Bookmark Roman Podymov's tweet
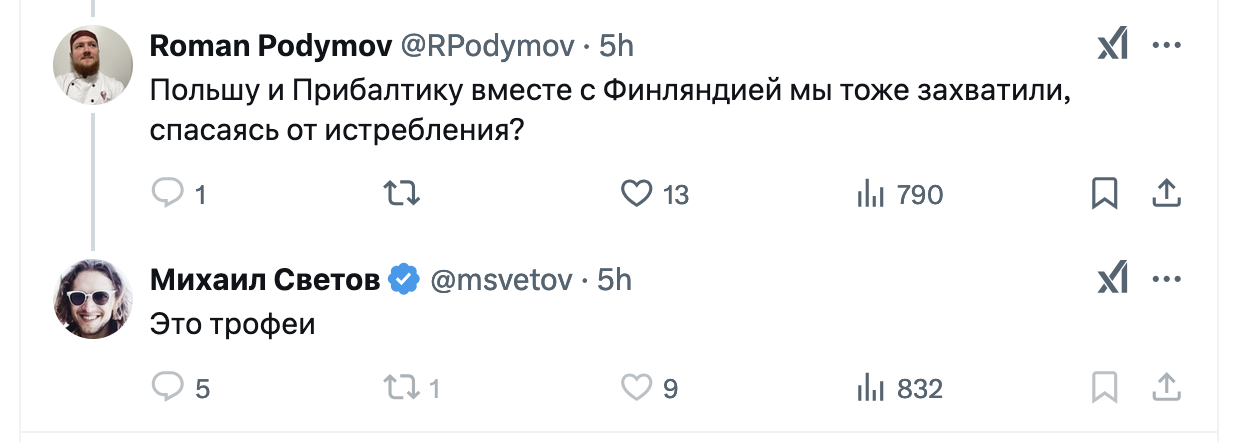This screenshot has height=442, width=1244. coord(1104,194)
